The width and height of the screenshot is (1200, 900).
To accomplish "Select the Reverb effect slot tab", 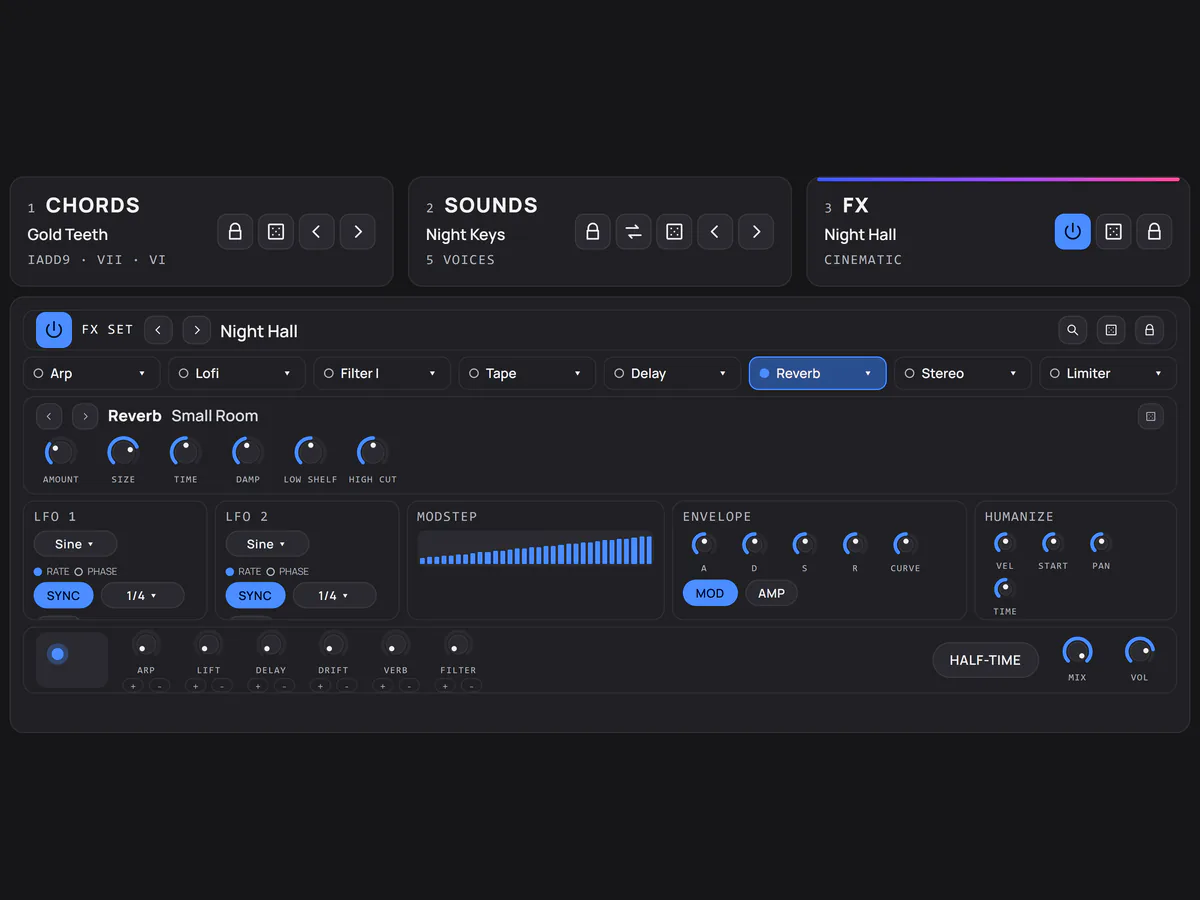I will (817, 373).
